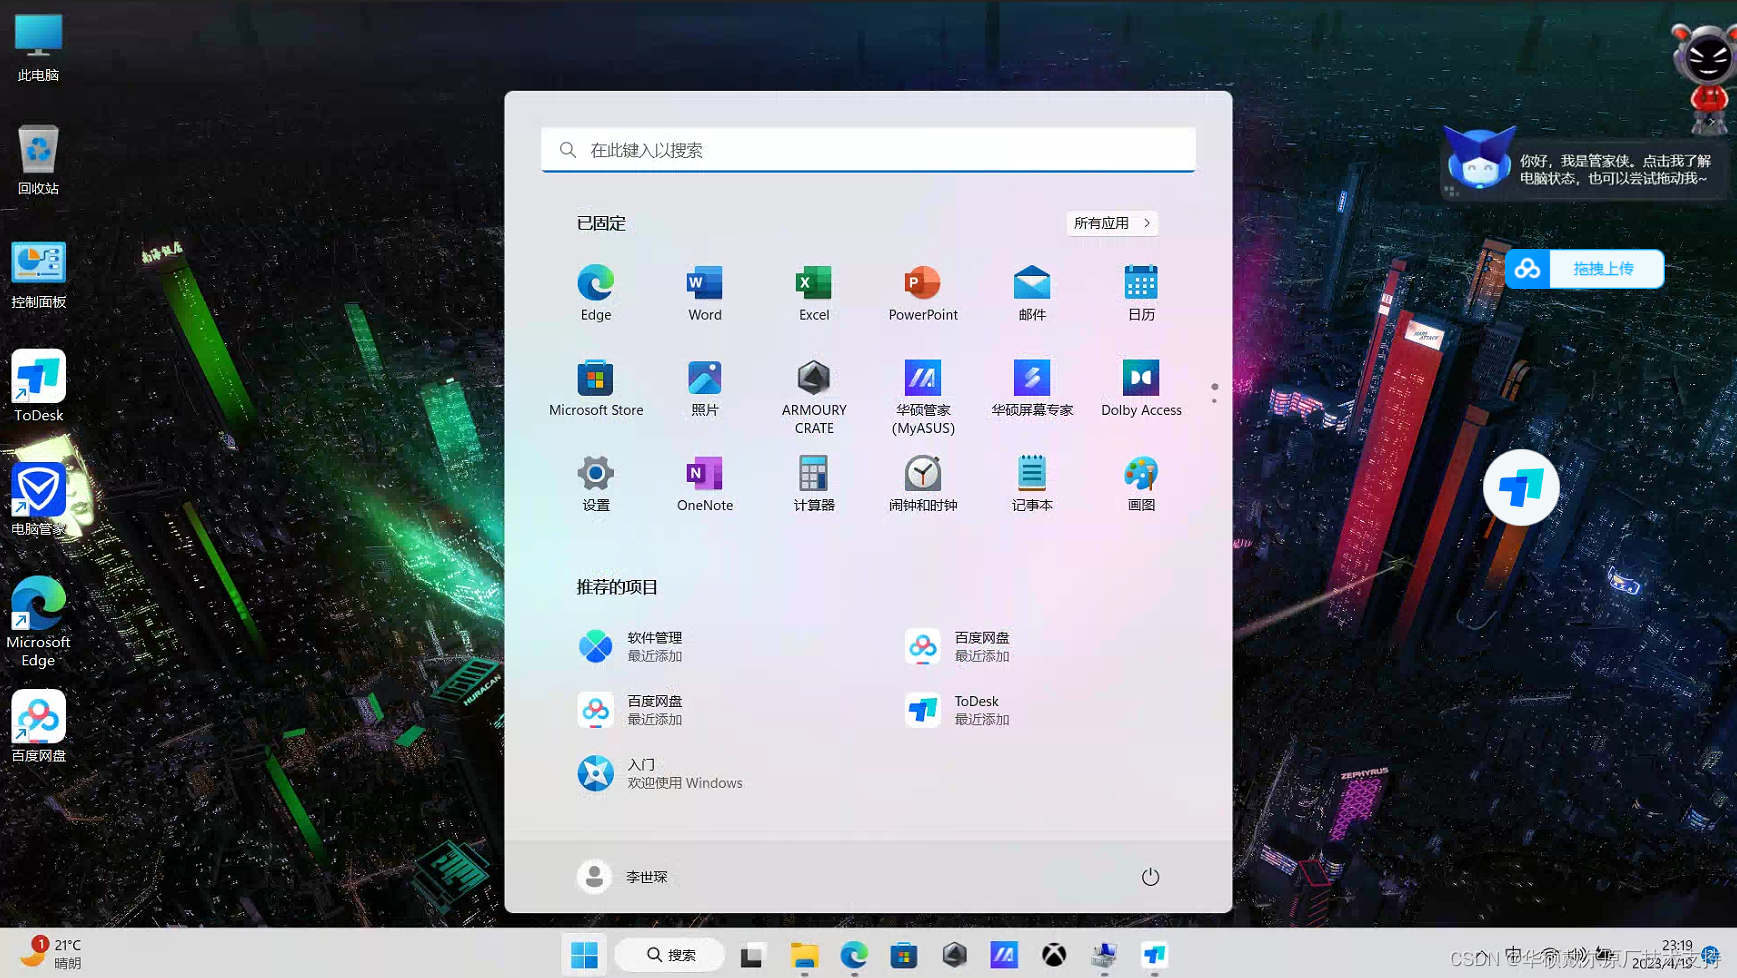Open the 邮件 mail app
1737x978 pixels.
(x=1031, y=293)
